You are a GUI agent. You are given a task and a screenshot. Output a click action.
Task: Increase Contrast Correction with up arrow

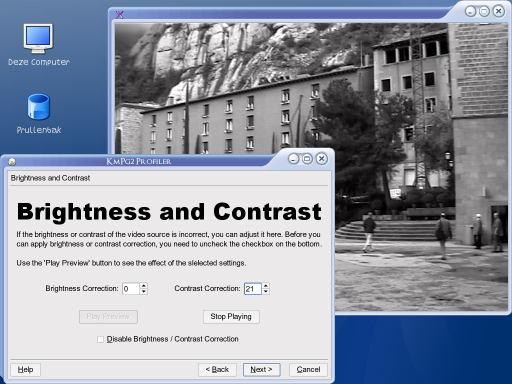[x=266, y=286]
